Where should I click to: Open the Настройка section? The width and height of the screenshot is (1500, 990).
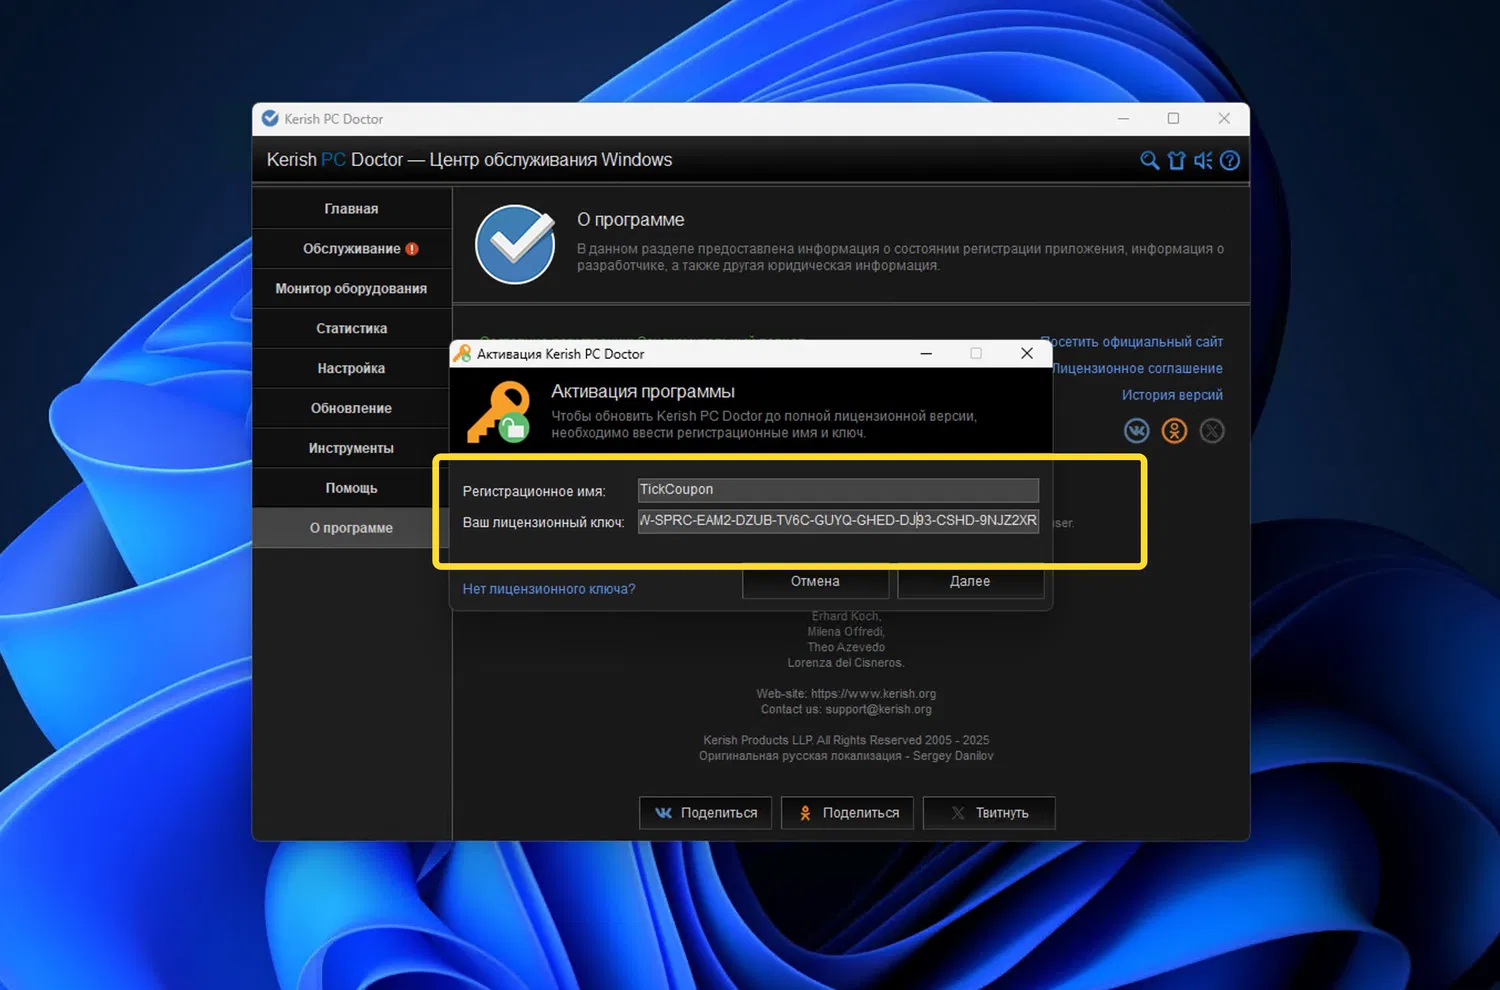(352, 369)
